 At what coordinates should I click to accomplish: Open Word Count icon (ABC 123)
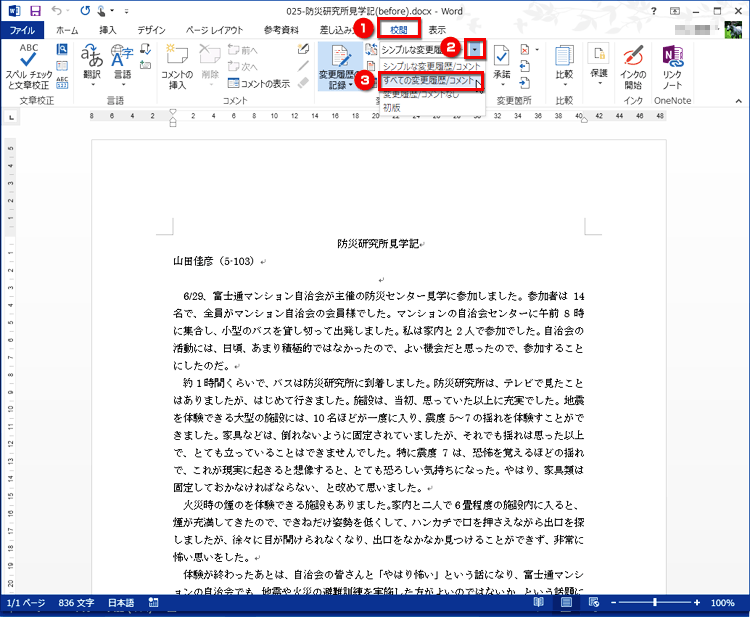coord(62,83)
